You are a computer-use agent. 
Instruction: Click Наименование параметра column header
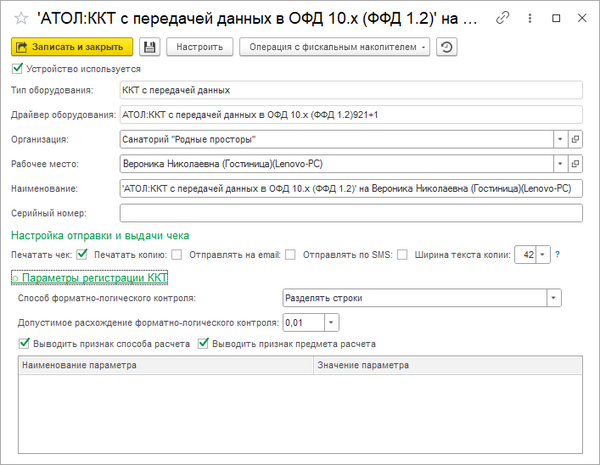(x=166, y=365)
